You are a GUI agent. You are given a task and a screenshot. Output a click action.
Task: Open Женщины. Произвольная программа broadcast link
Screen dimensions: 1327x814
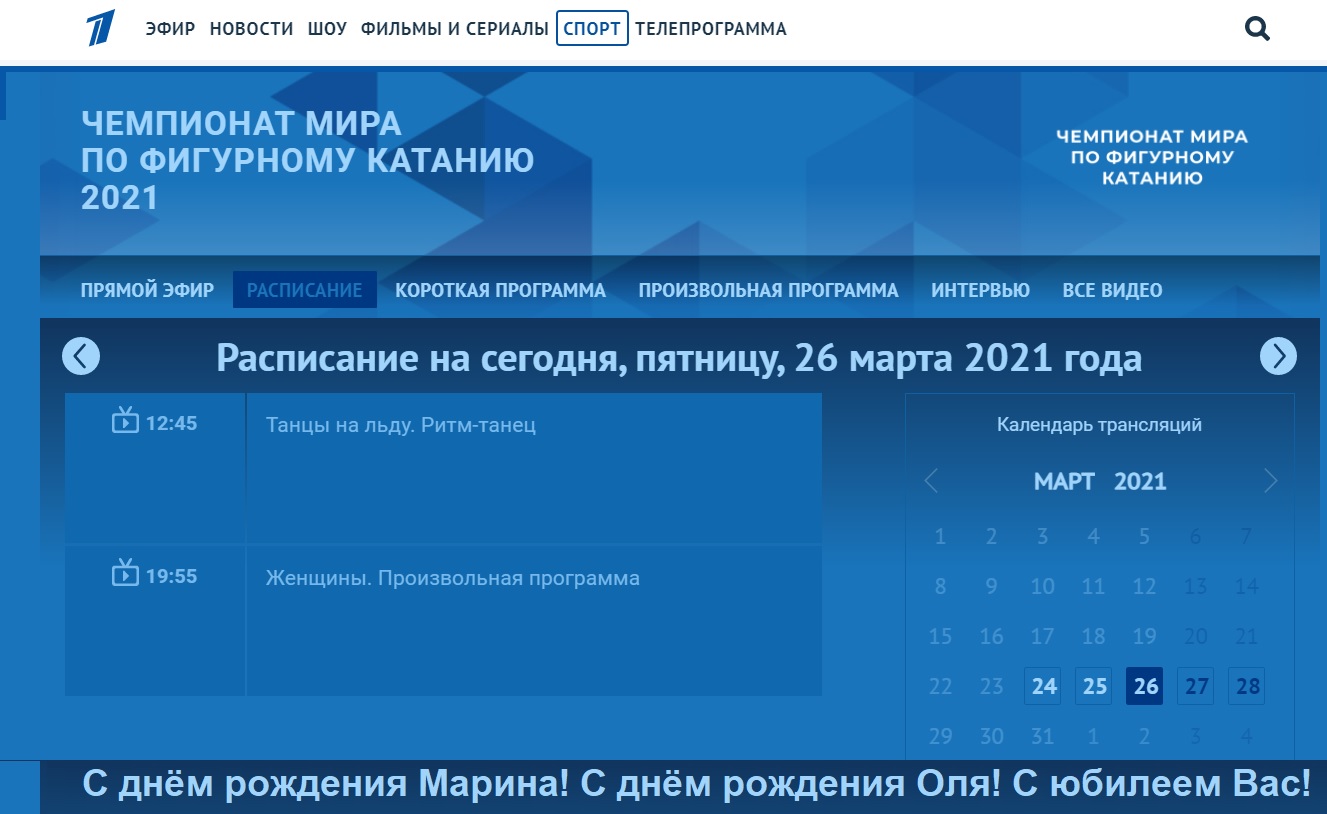point(452,578)
